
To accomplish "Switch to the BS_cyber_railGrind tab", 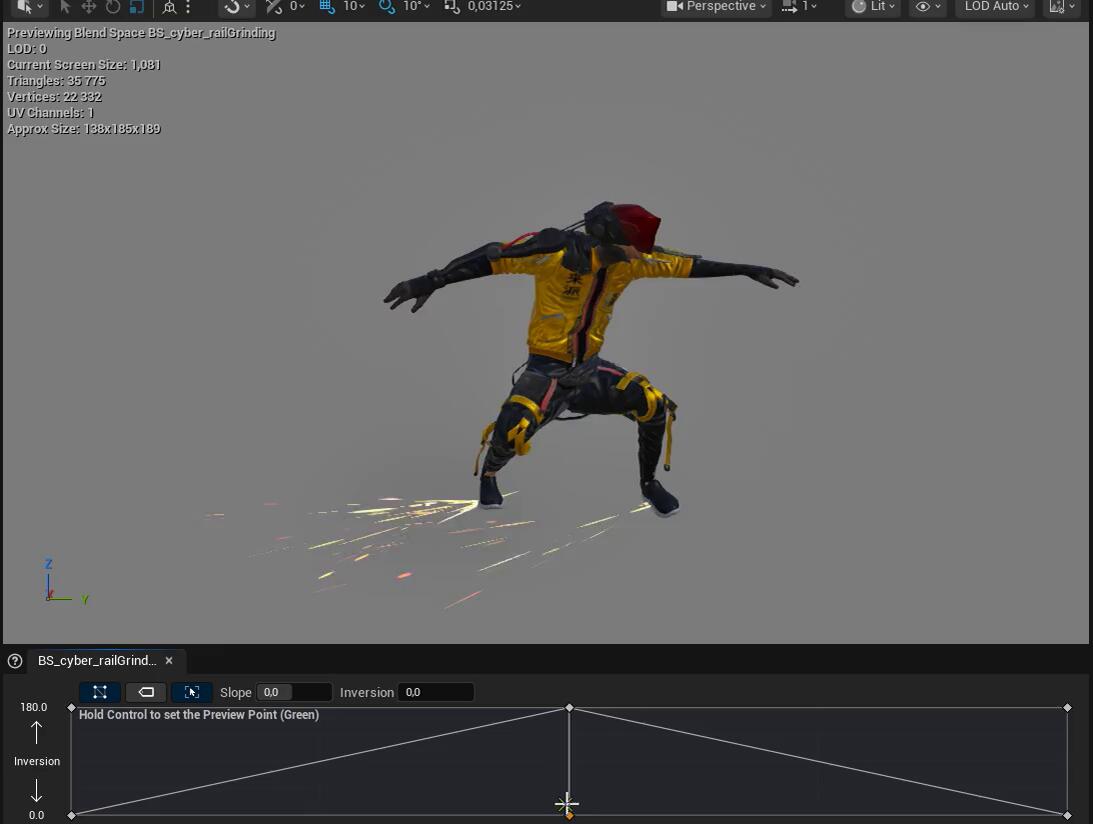I will [x=97, y=661].
